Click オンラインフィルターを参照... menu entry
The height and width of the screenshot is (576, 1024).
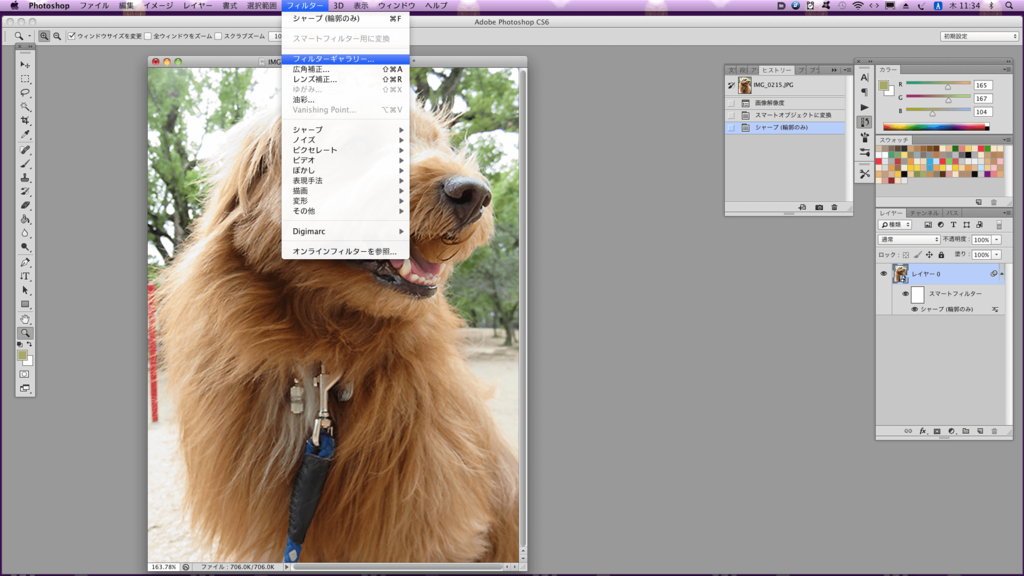tap(345, 251)
